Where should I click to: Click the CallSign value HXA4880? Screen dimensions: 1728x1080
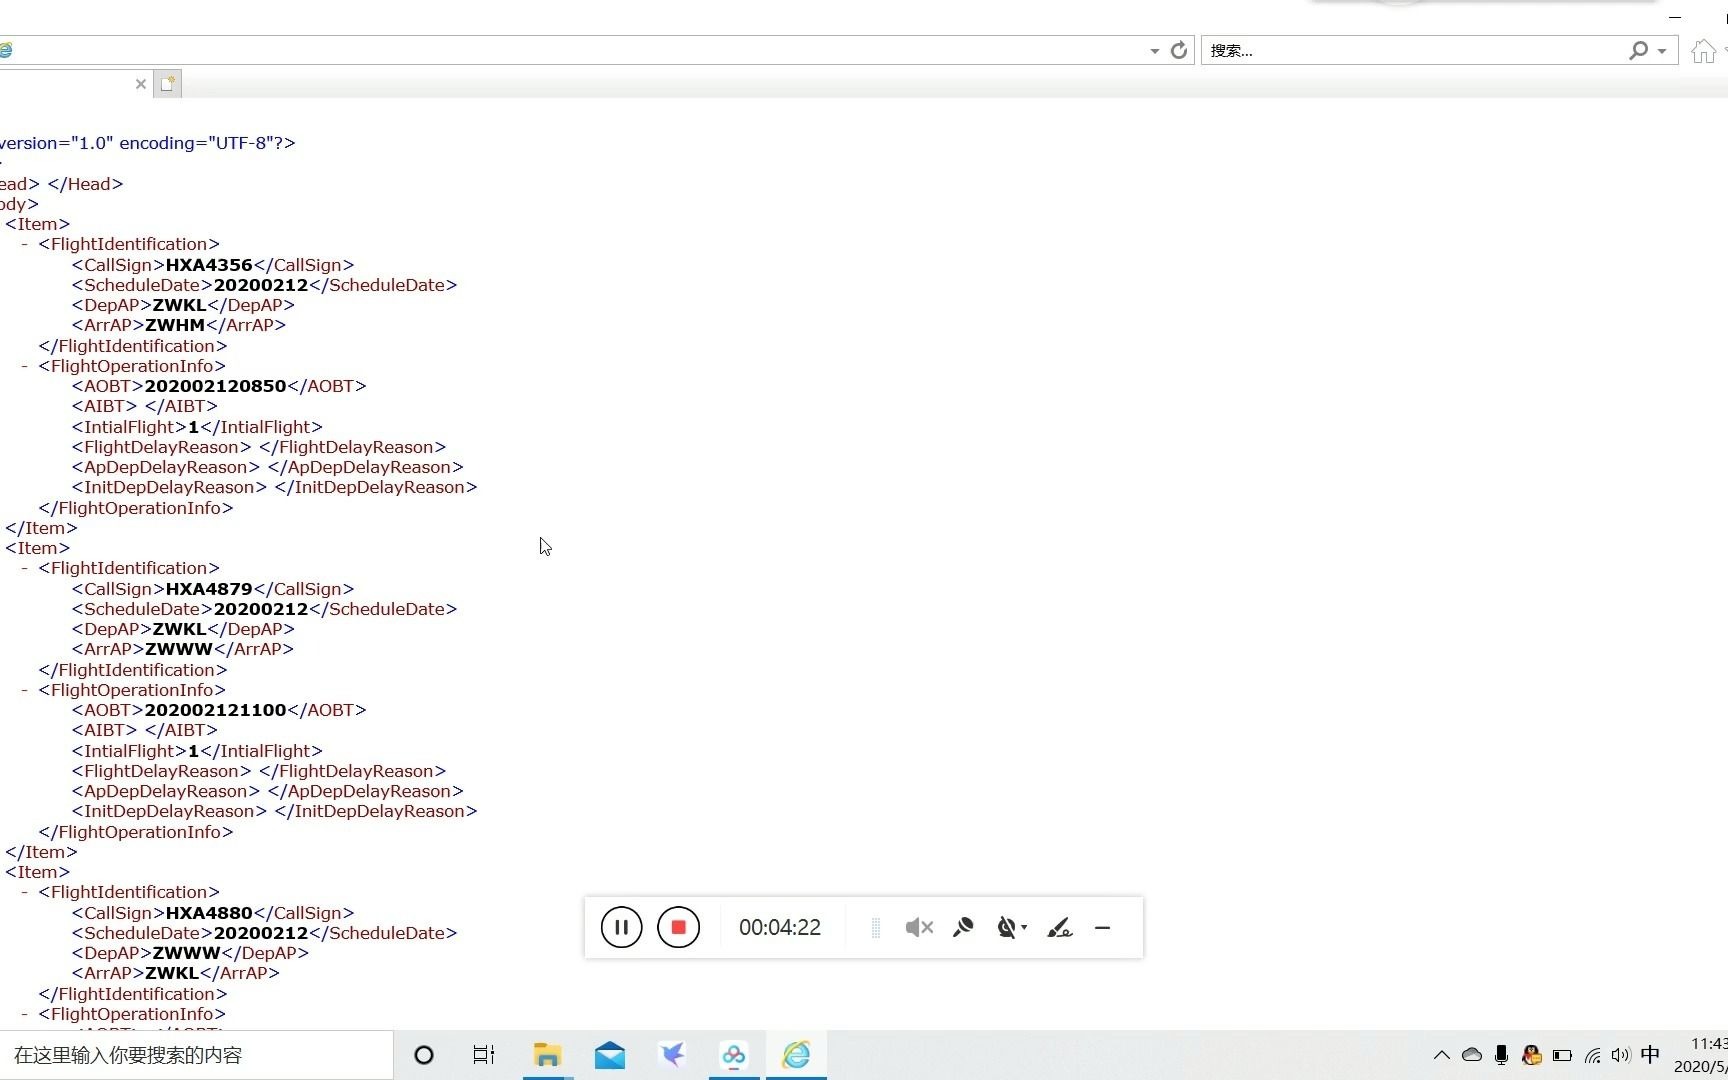pos(209,913)
